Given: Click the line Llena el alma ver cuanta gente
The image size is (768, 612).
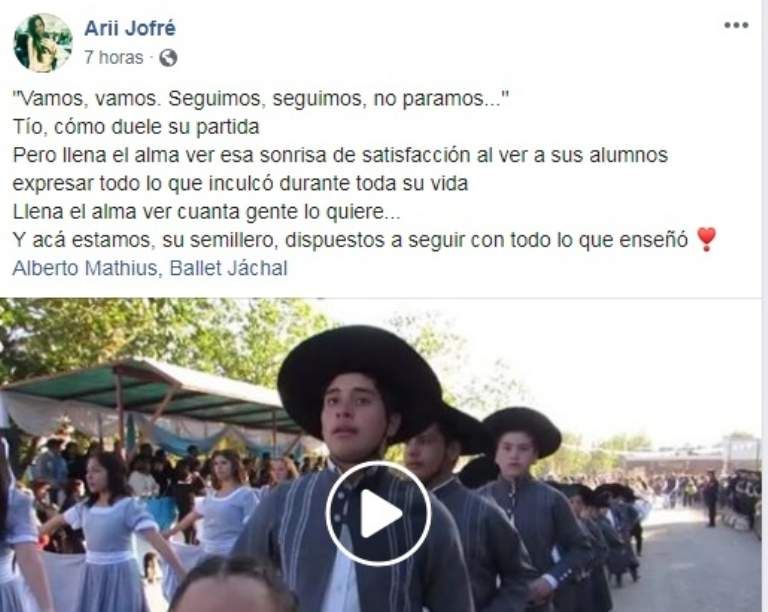Looking at the screenshot, I should tap(207, 212).
